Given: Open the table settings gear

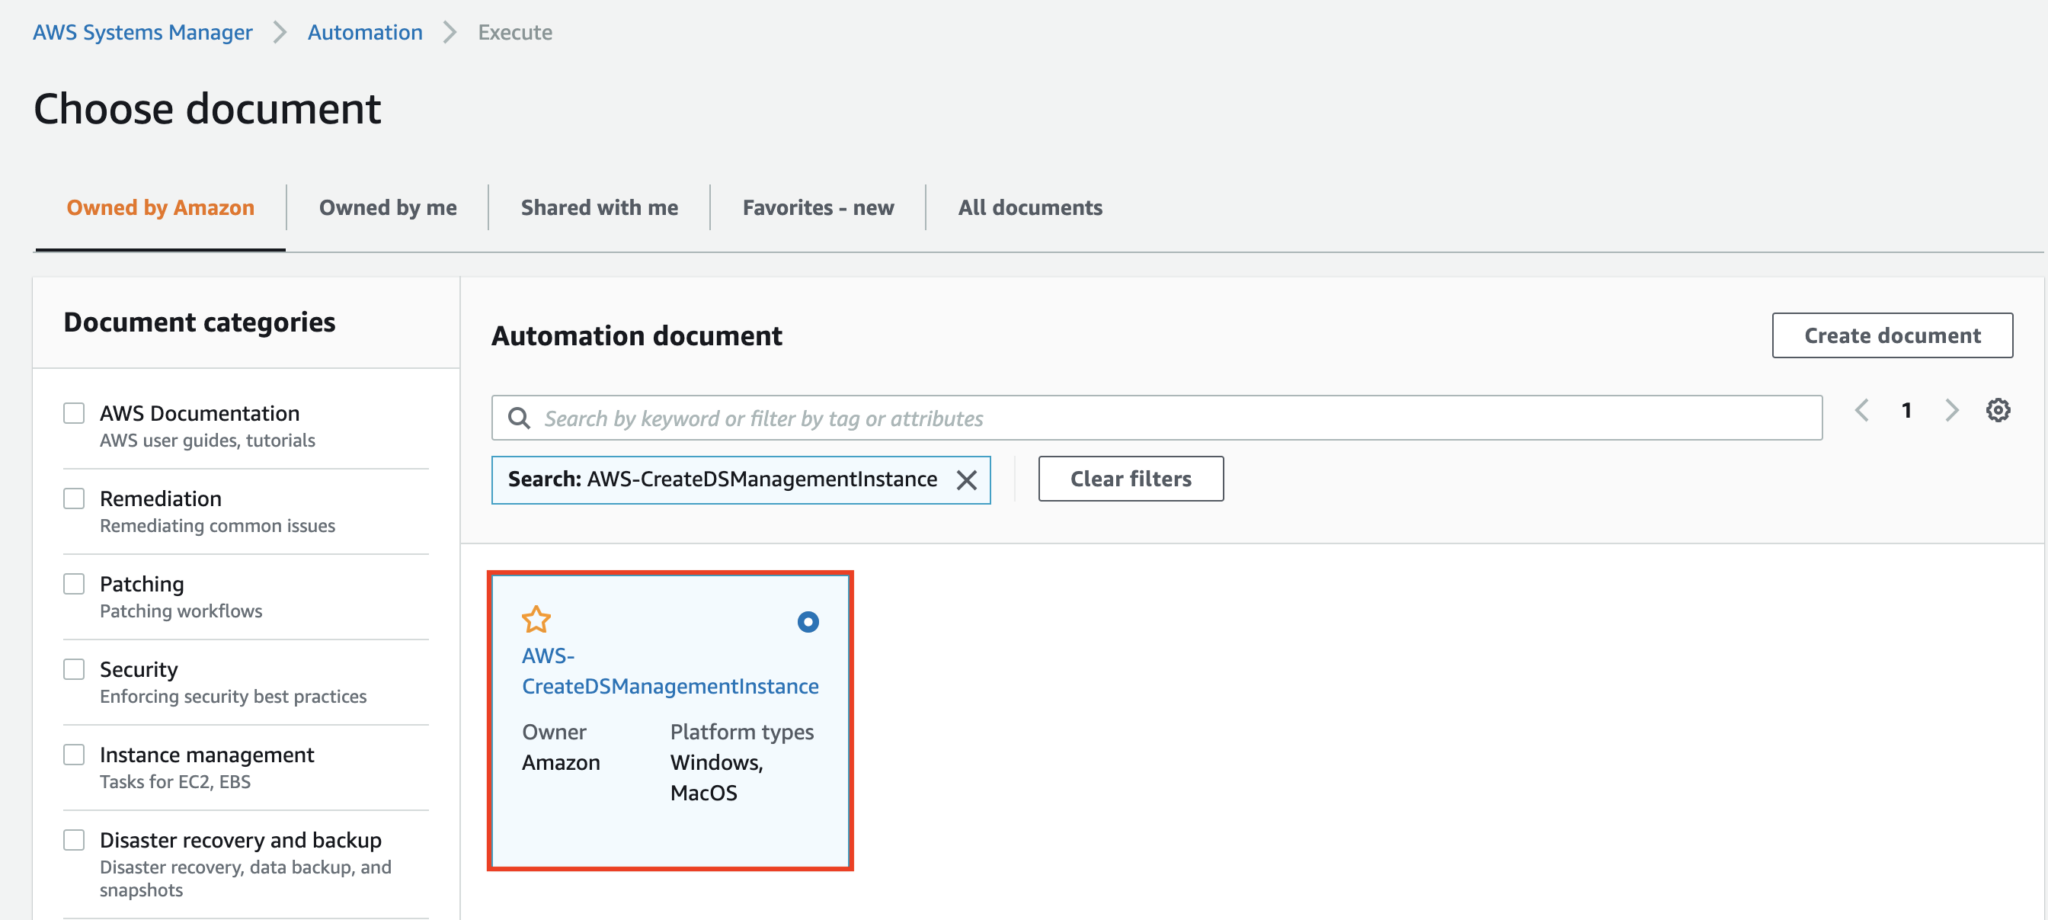Looking at the screenshot, I should pyautogui.click(x=1997, y=410).
